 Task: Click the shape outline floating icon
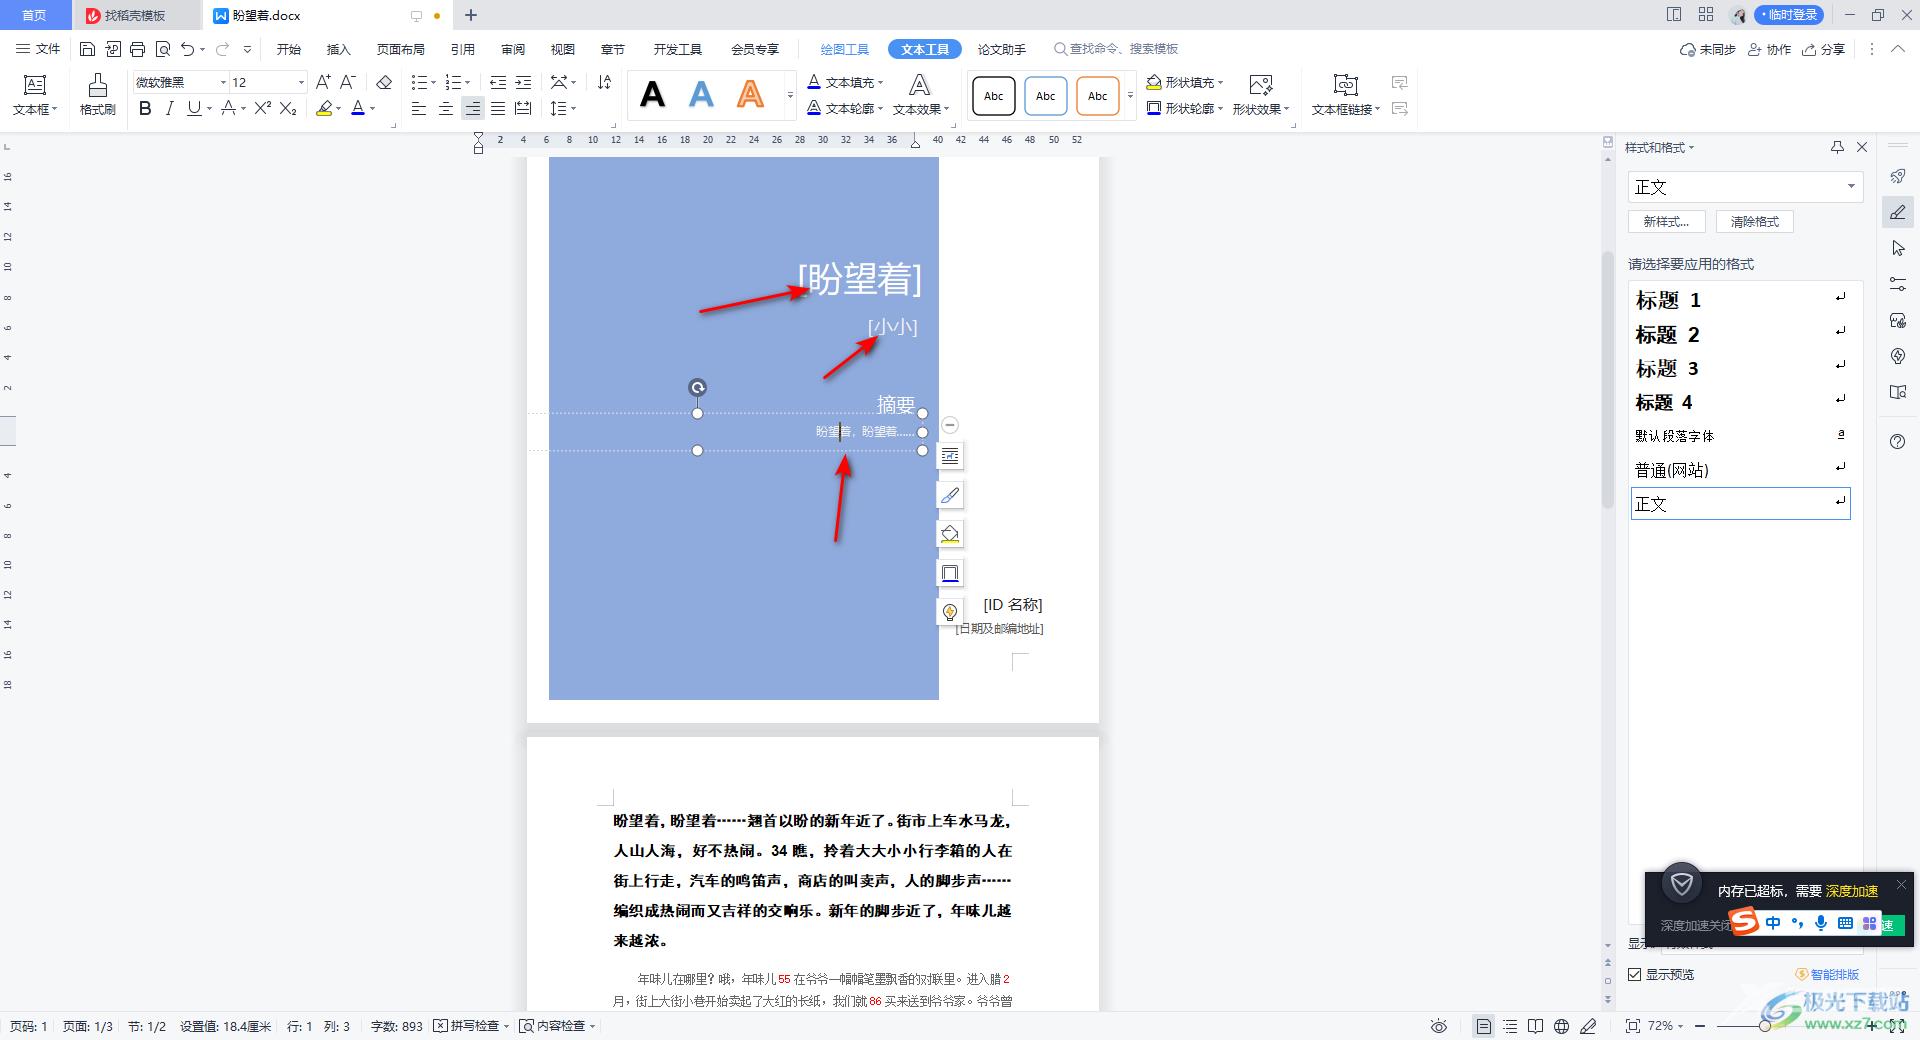[x=950, y=573]
